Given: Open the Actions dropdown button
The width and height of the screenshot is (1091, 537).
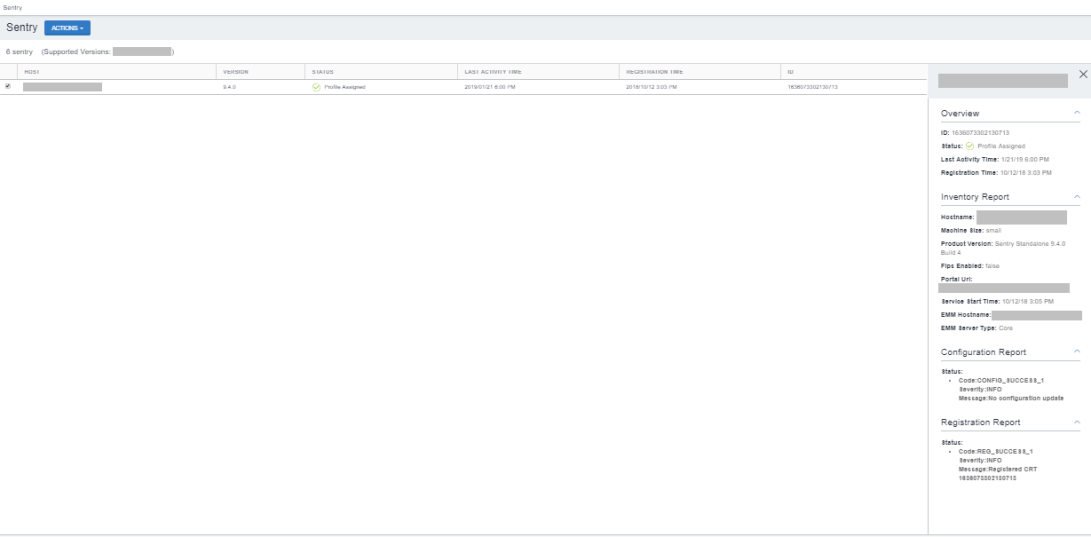Looking at the screenshot, I should (x=67, y=28).
